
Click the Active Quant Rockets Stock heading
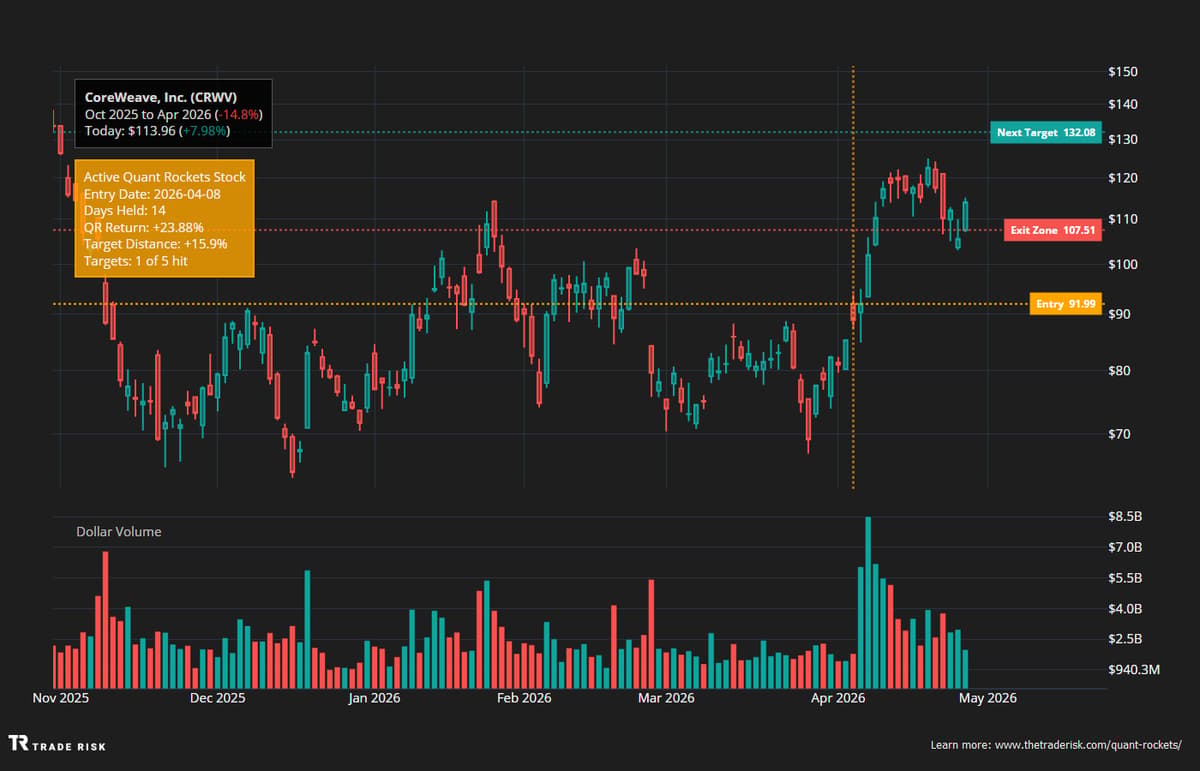coord(164,177)
